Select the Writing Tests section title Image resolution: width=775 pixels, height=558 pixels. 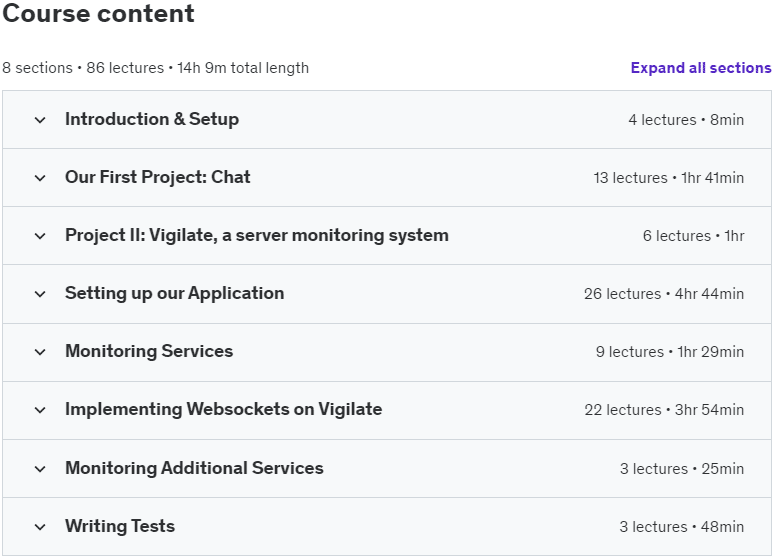tap(120, 526)
